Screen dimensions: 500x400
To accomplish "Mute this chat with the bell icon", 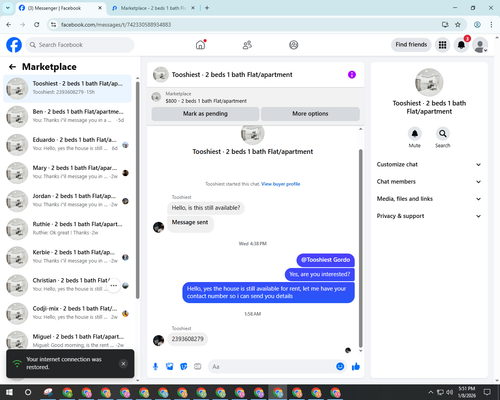I will coord(415,134).
